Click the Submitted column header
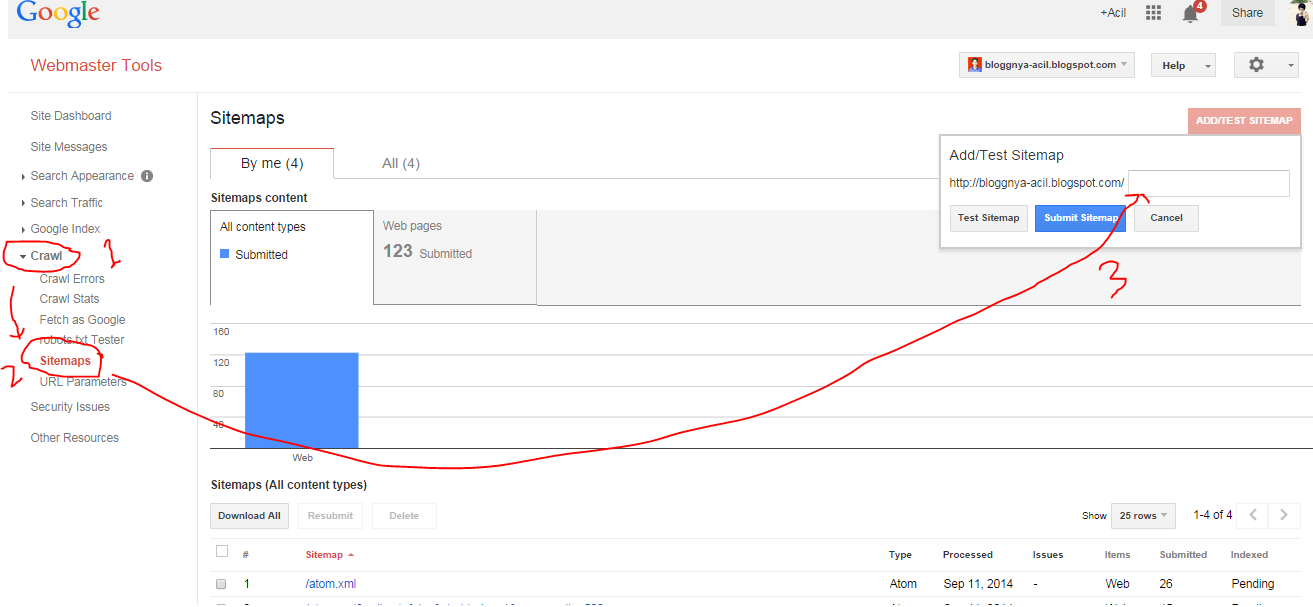 click(1183, 555)
